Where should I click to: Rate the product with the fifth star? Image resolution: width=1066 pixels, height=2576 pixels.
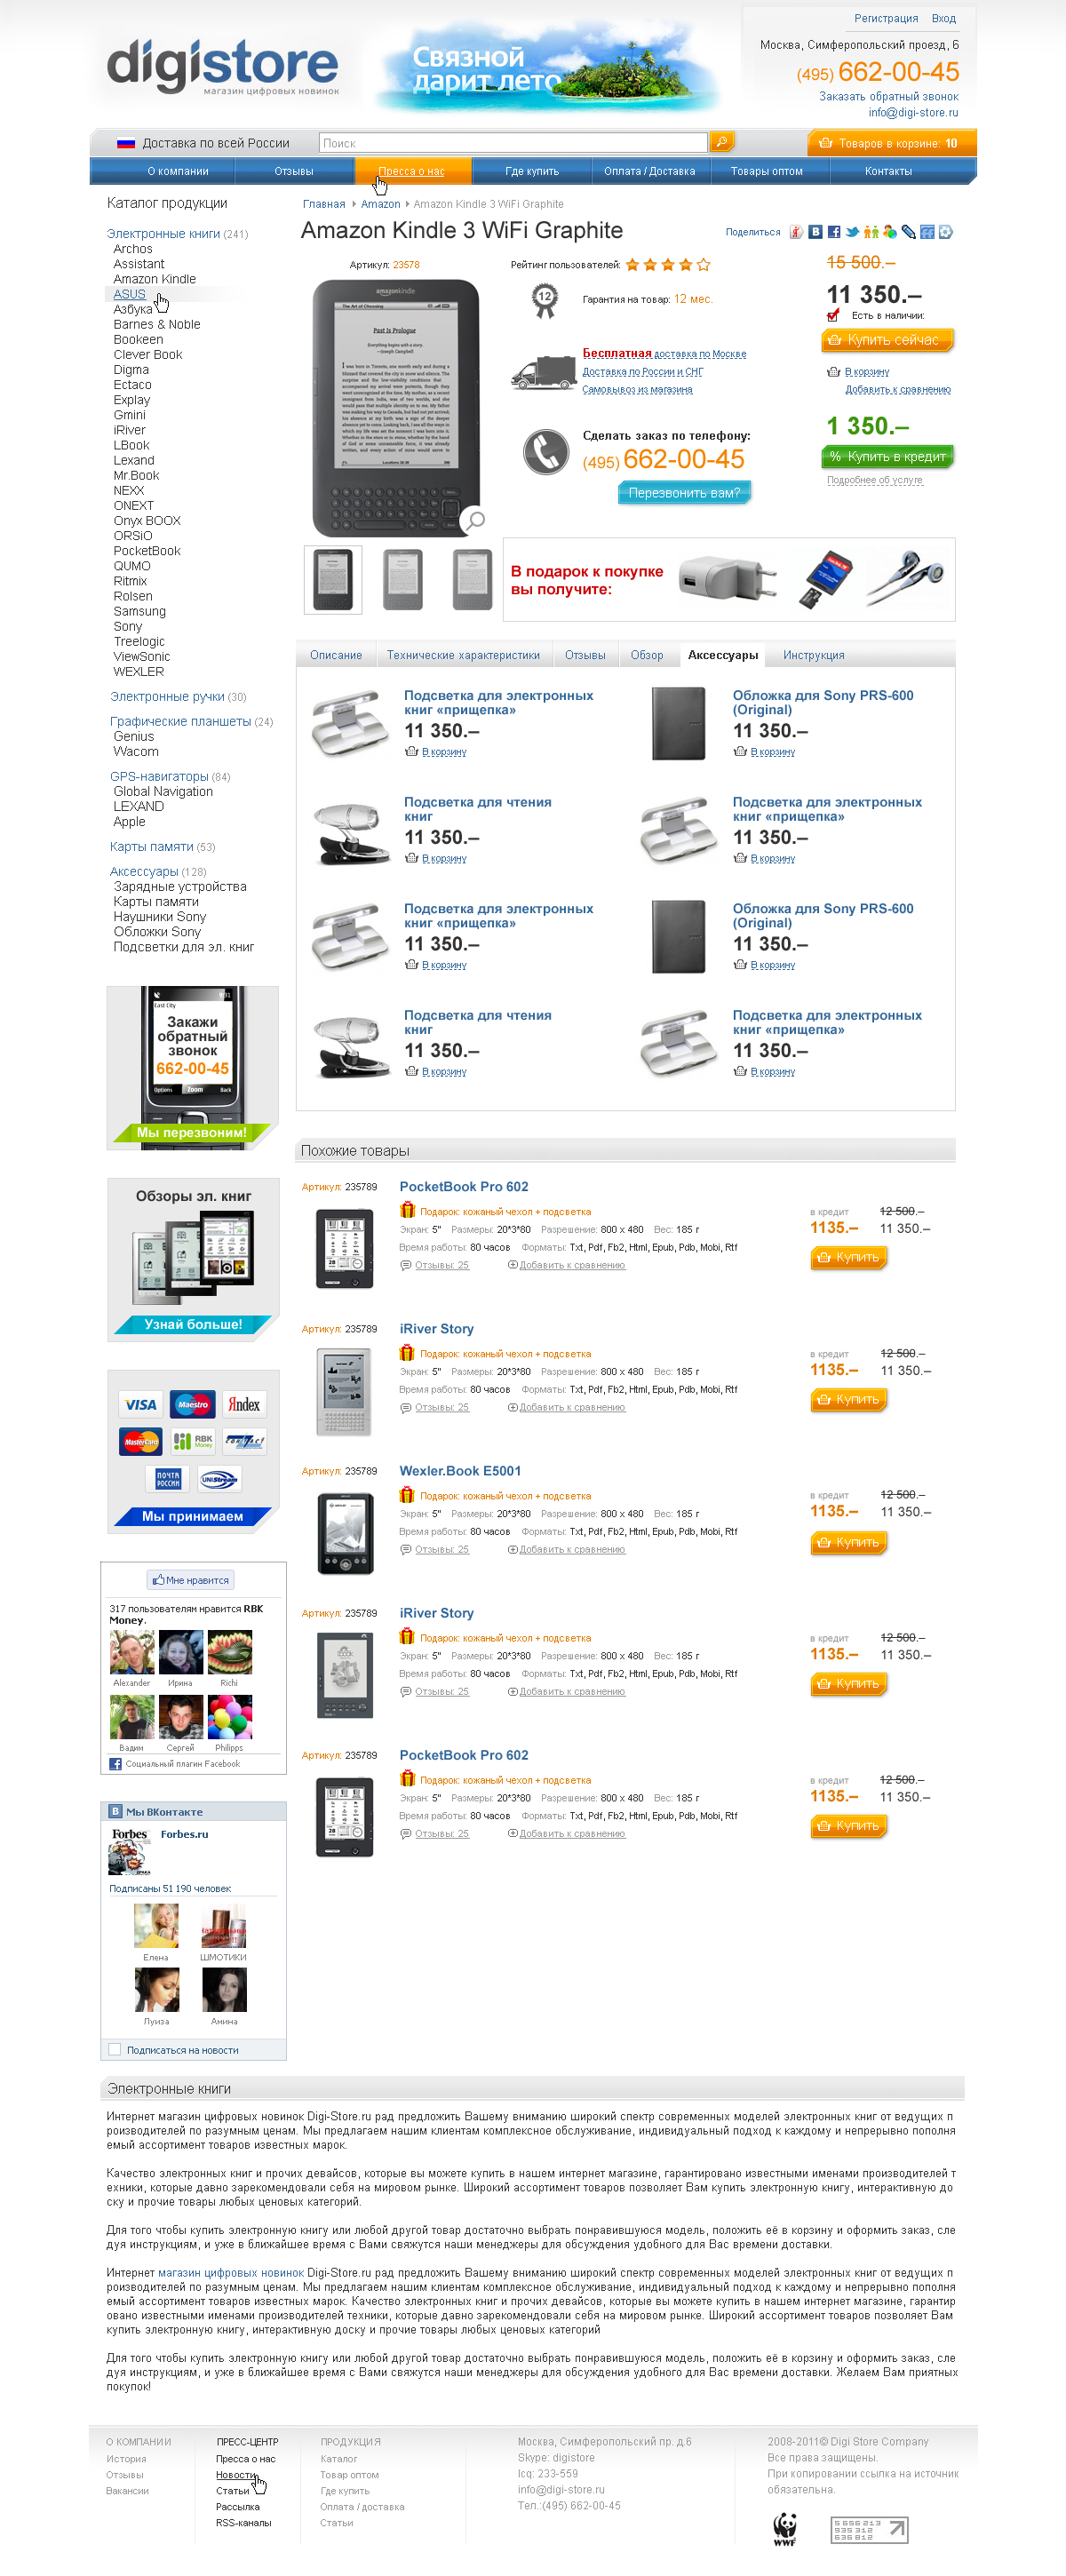pyautogui.click(x=703, y=265)
